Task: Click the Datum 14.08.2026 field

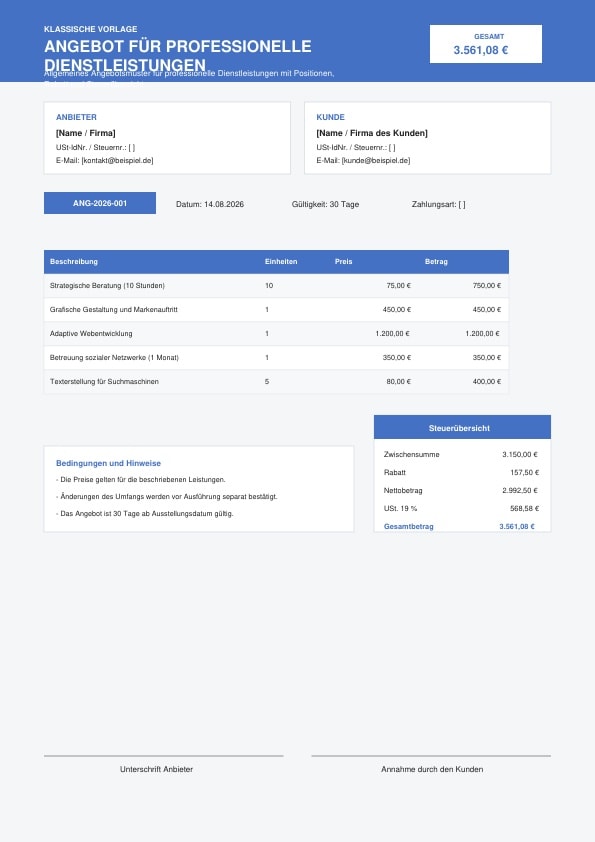Action: [x=210, y=204]
